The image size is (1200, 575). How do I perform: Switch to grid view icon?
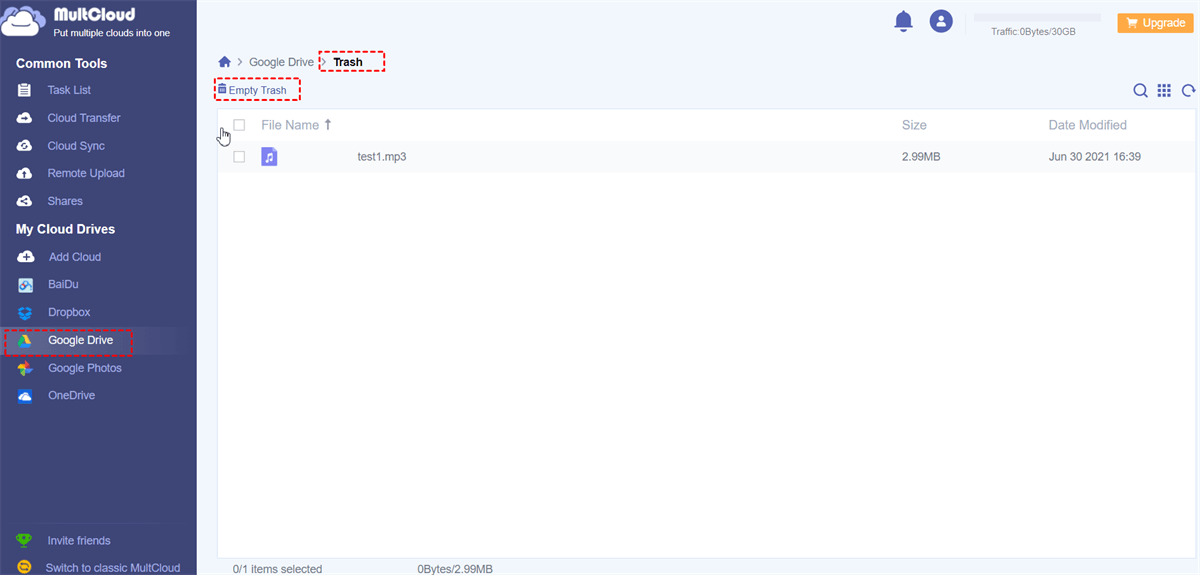(1164, 91)
